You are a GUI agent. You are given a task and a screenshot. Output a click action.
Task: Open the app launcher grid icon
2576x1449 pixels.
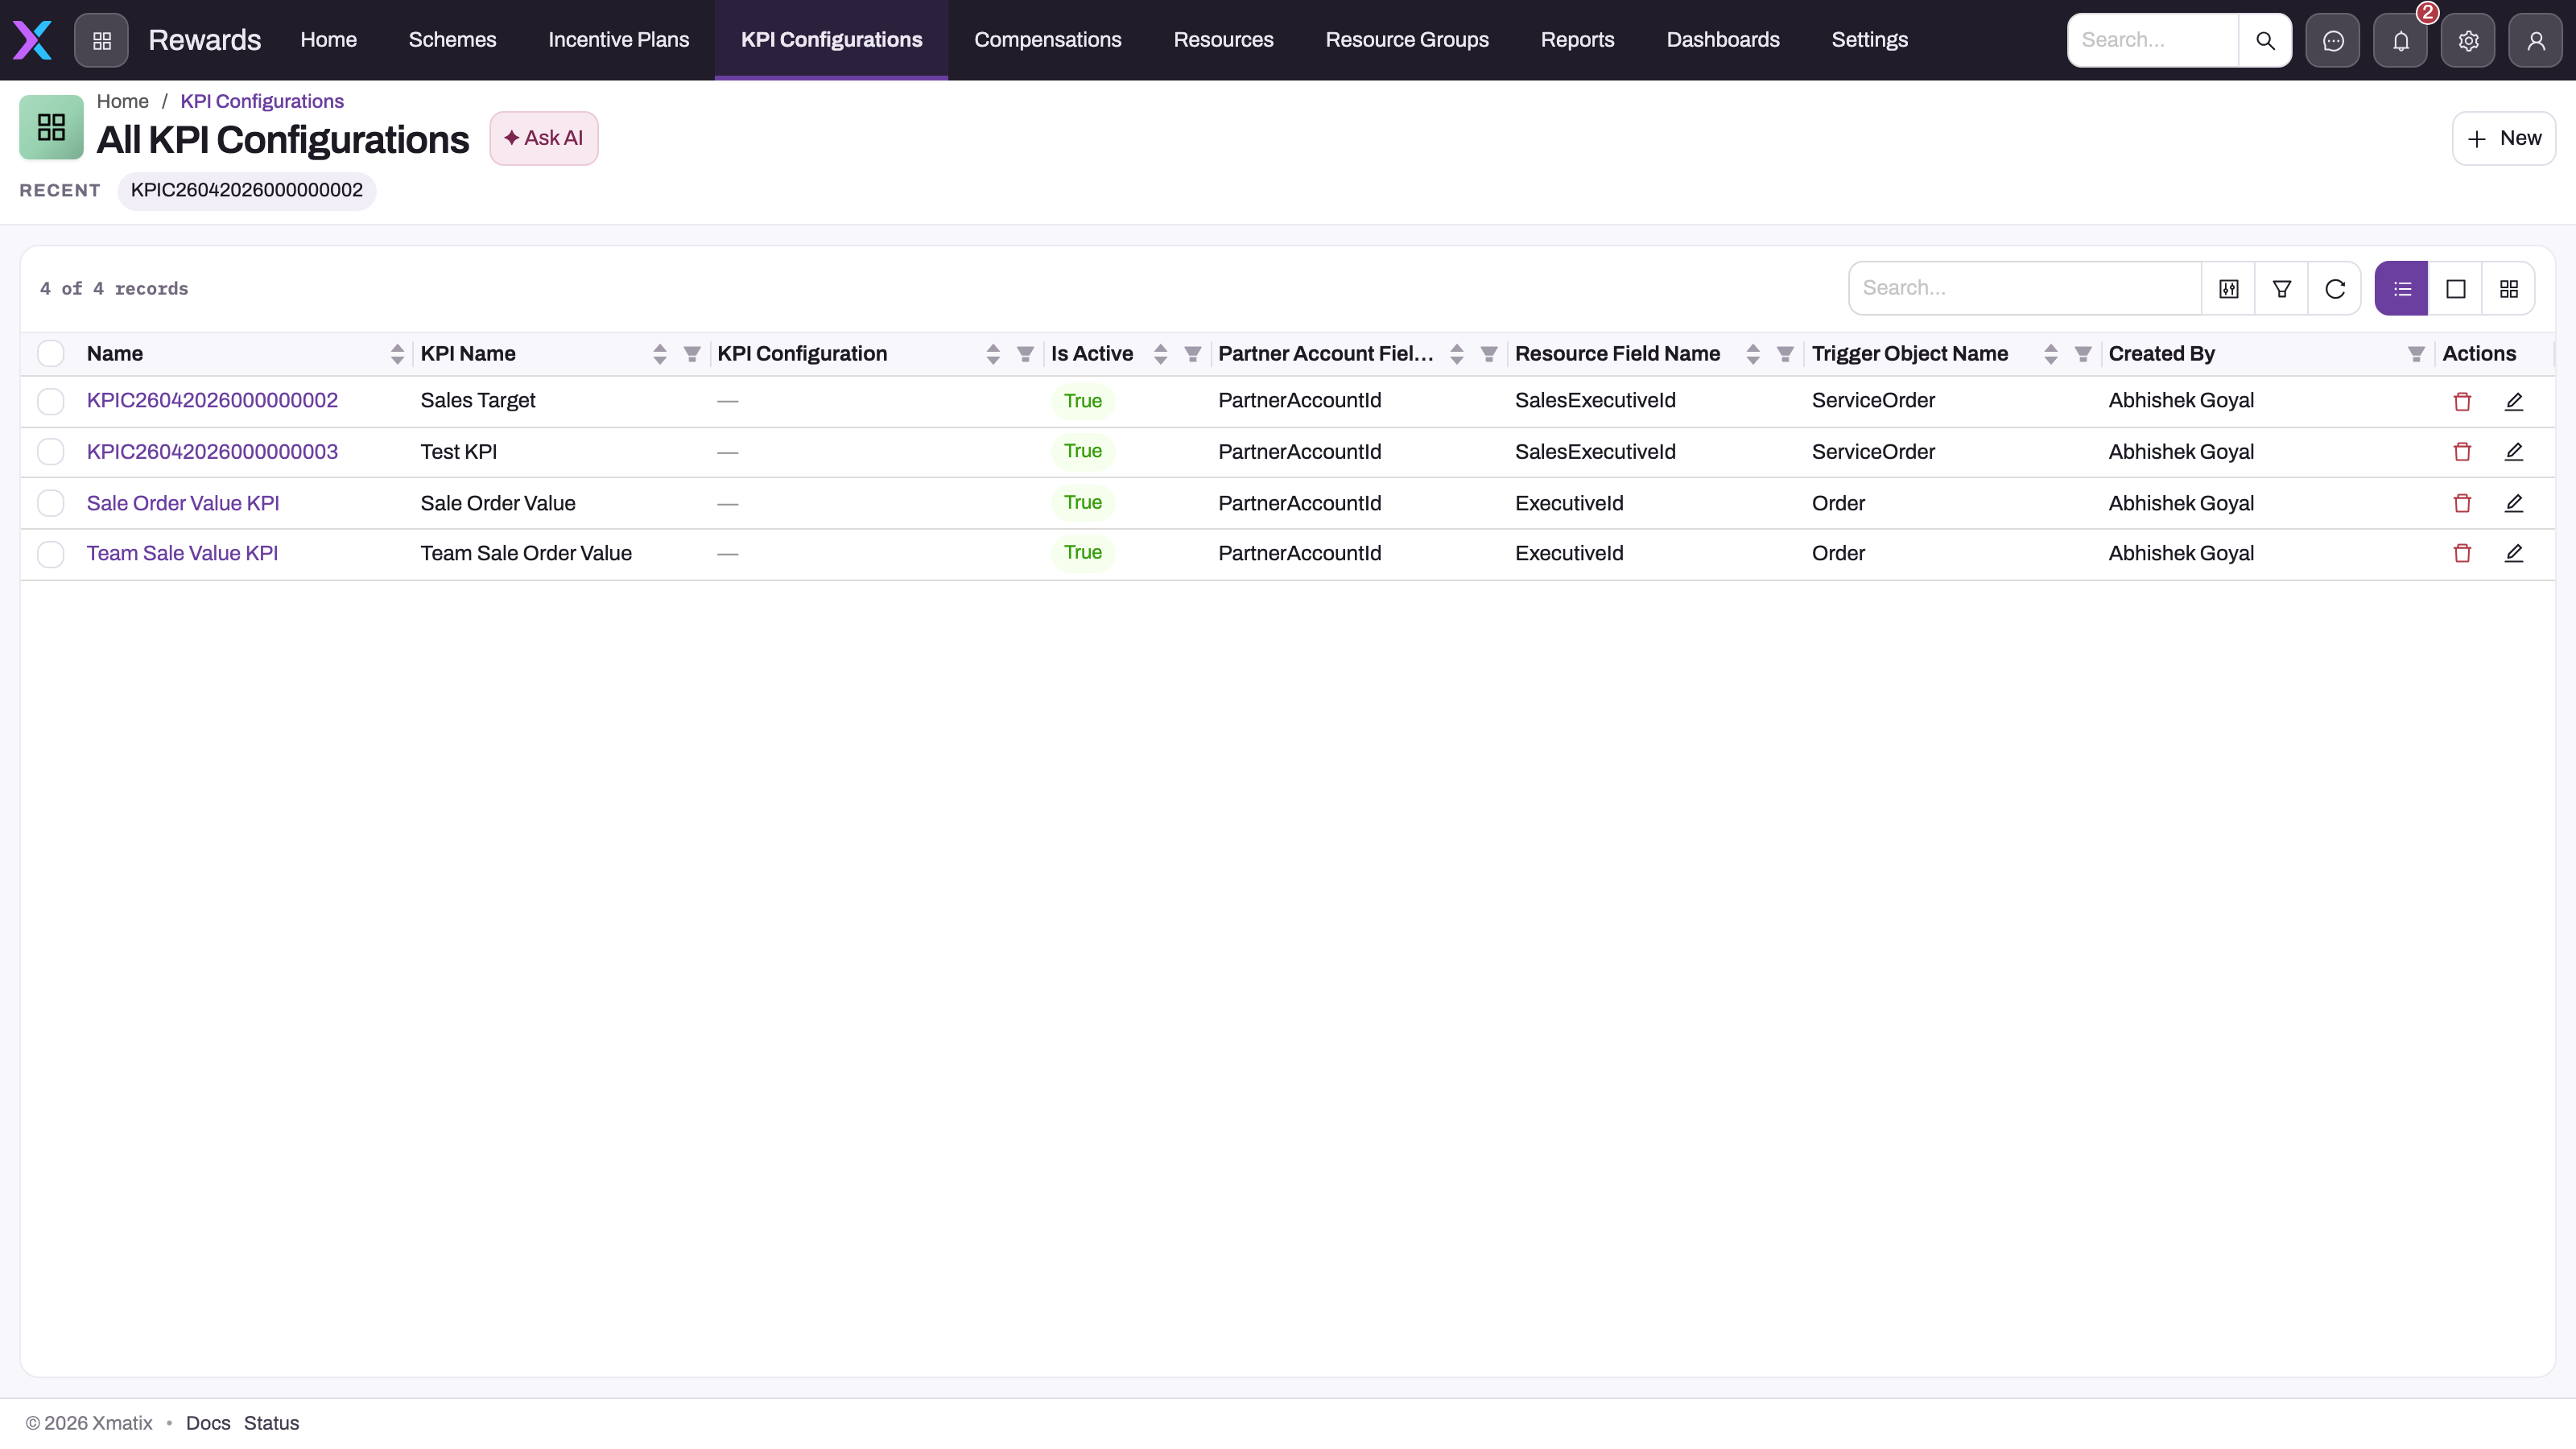click(x=101, y=40)
